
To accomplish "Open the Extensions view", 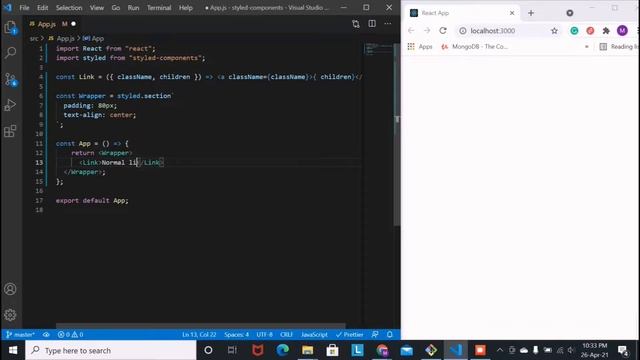I will pyautogui.click(x=10, y=131).
